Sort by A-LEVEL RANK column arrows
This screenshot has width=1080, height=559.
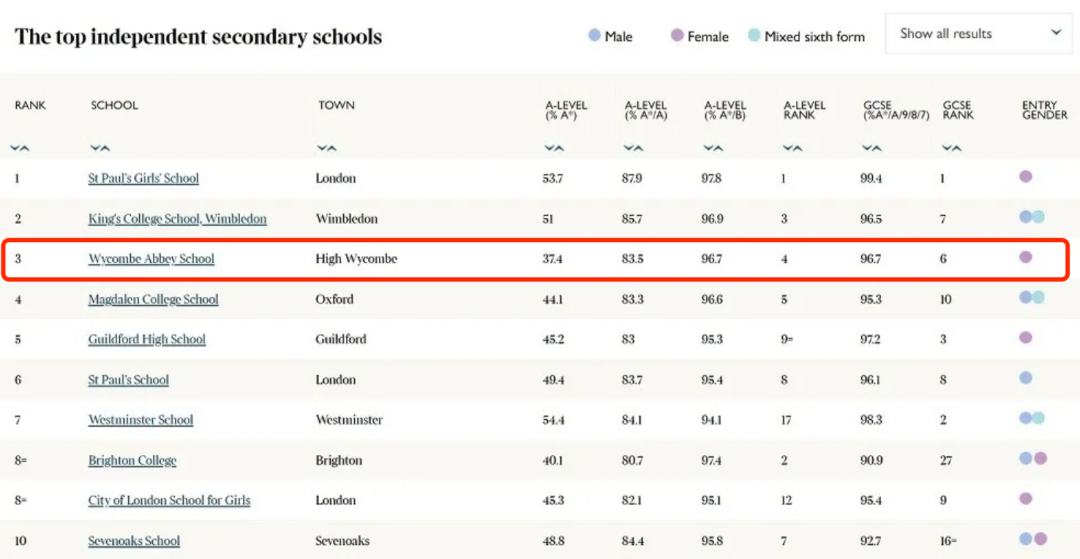click(x=793, y=148)
